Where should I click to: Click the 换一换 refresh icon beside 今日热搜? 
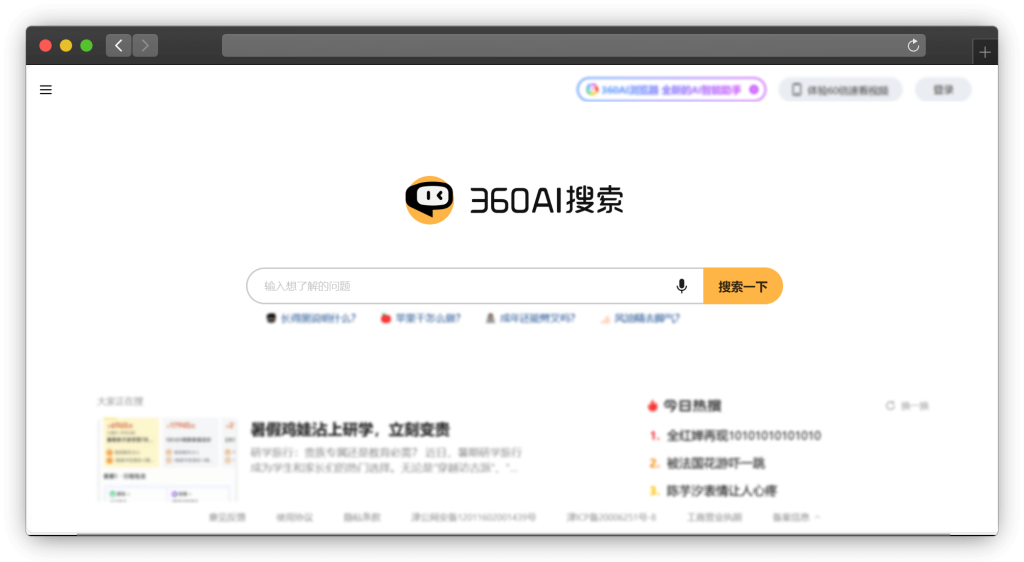click(889, 406)
